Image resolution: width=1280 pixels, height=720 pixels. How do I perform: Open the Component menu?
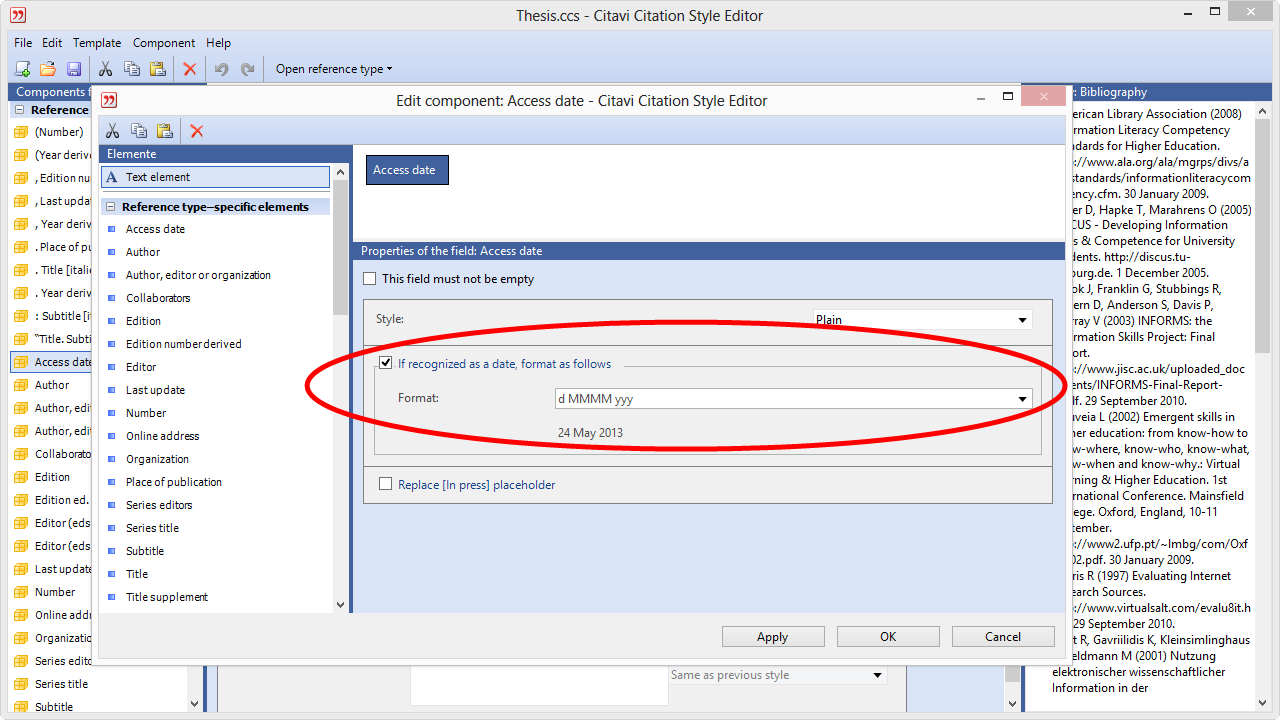click(164, 43)
